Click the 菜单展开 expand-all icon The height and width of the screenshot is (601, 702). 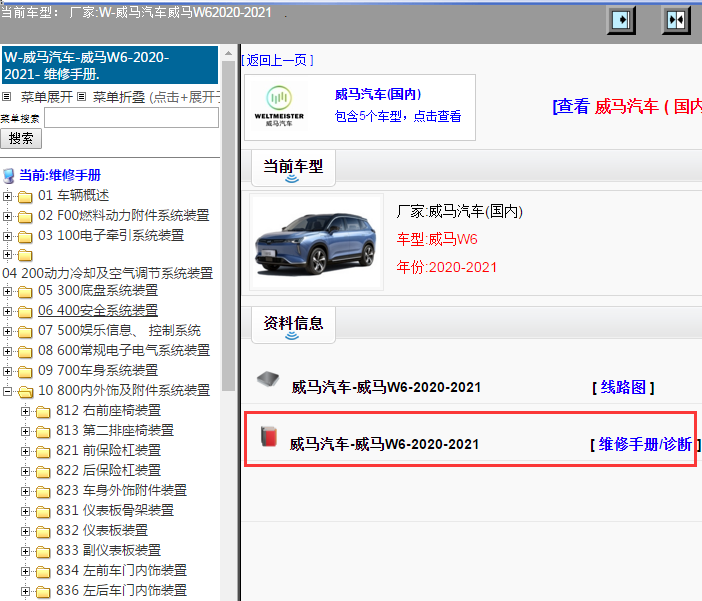[x=7, y=96]
